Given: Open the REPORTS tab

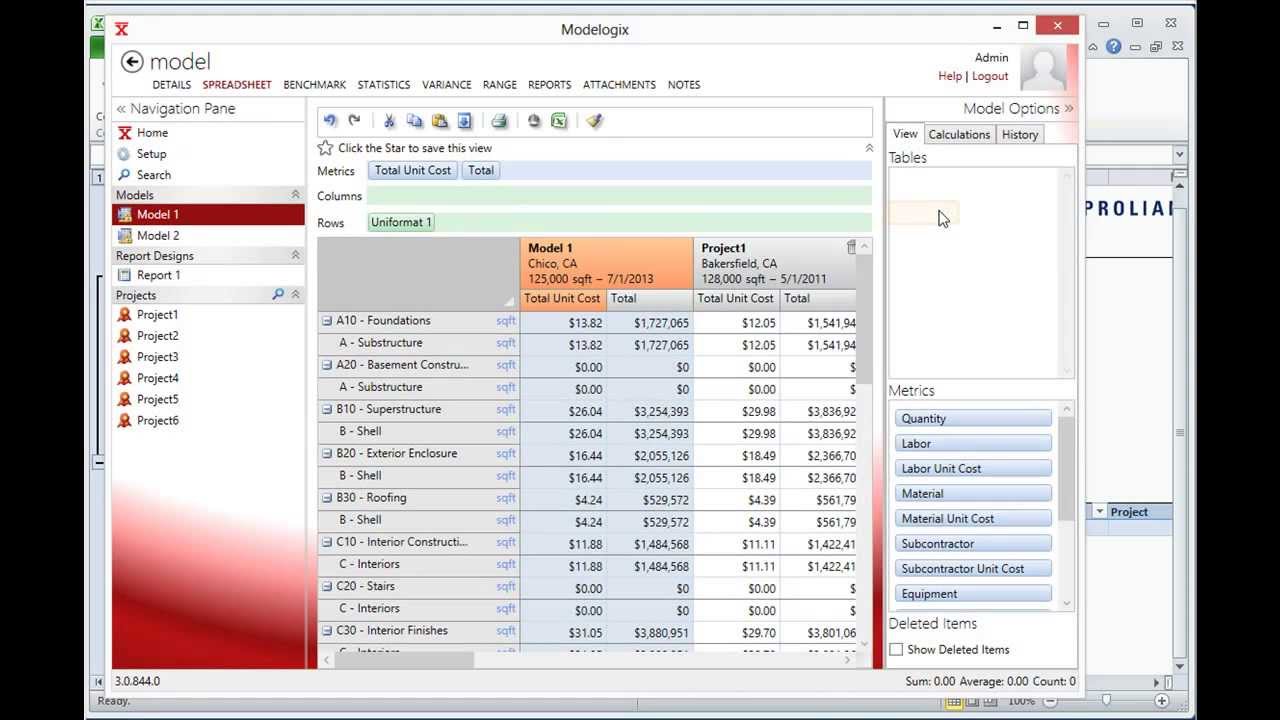Looking at the screenshot, I should coord(549,85).
